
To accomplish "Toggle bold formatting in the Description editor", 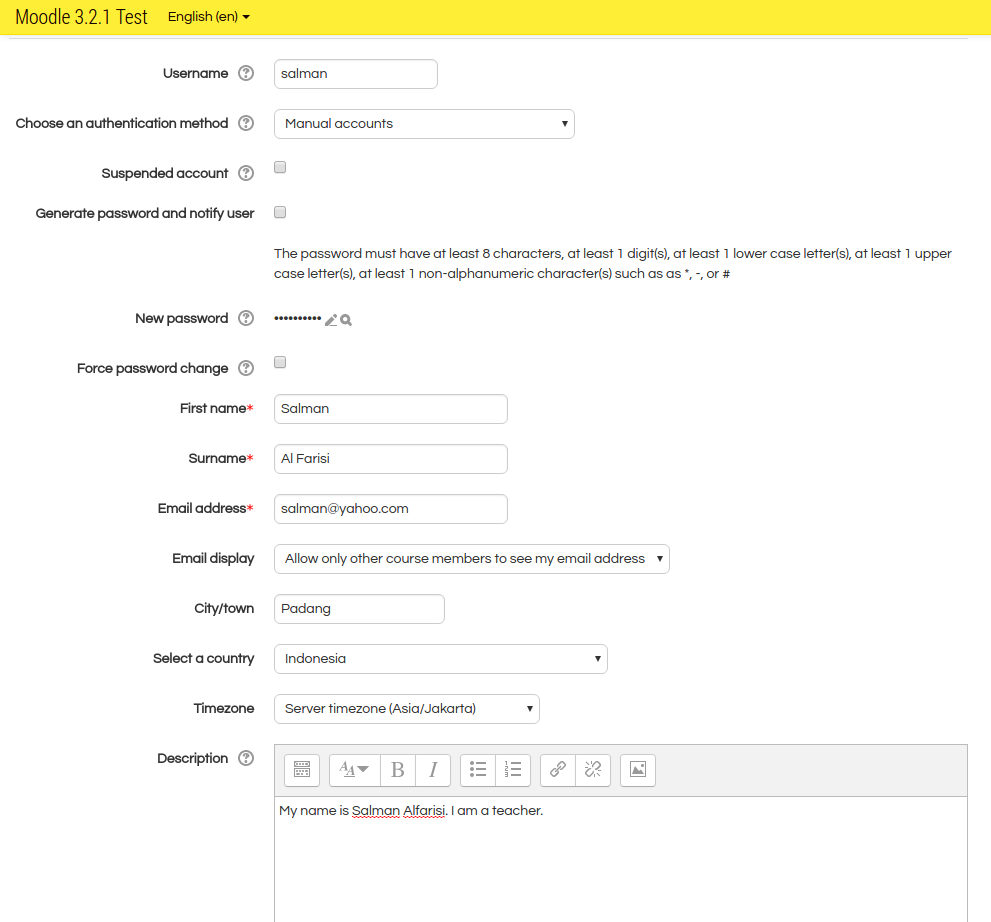I will [x=398, y=770].
